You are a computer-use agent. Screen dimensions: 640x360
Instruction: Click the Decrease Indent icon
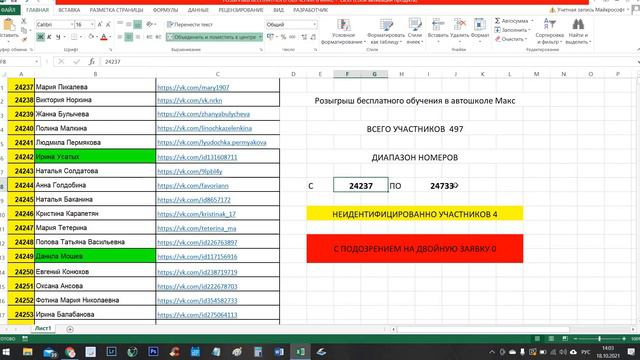[149, 37]
